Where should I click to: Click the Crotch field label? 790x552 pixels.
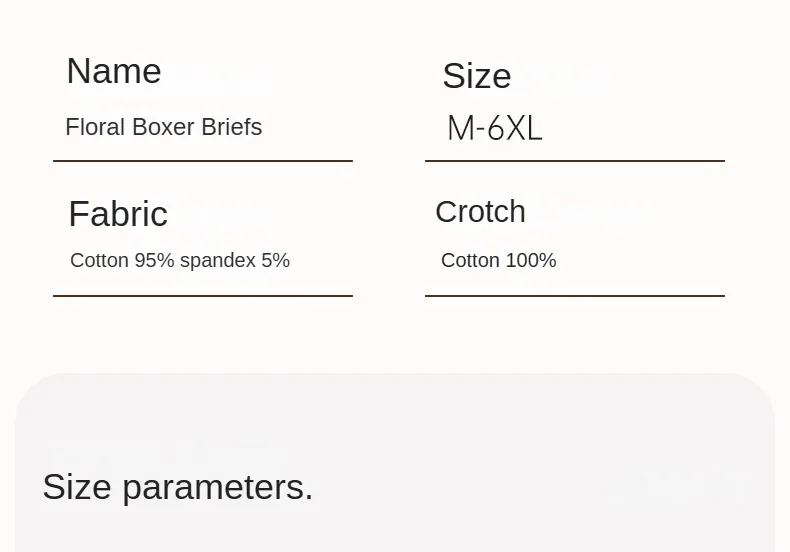[480, 212]
